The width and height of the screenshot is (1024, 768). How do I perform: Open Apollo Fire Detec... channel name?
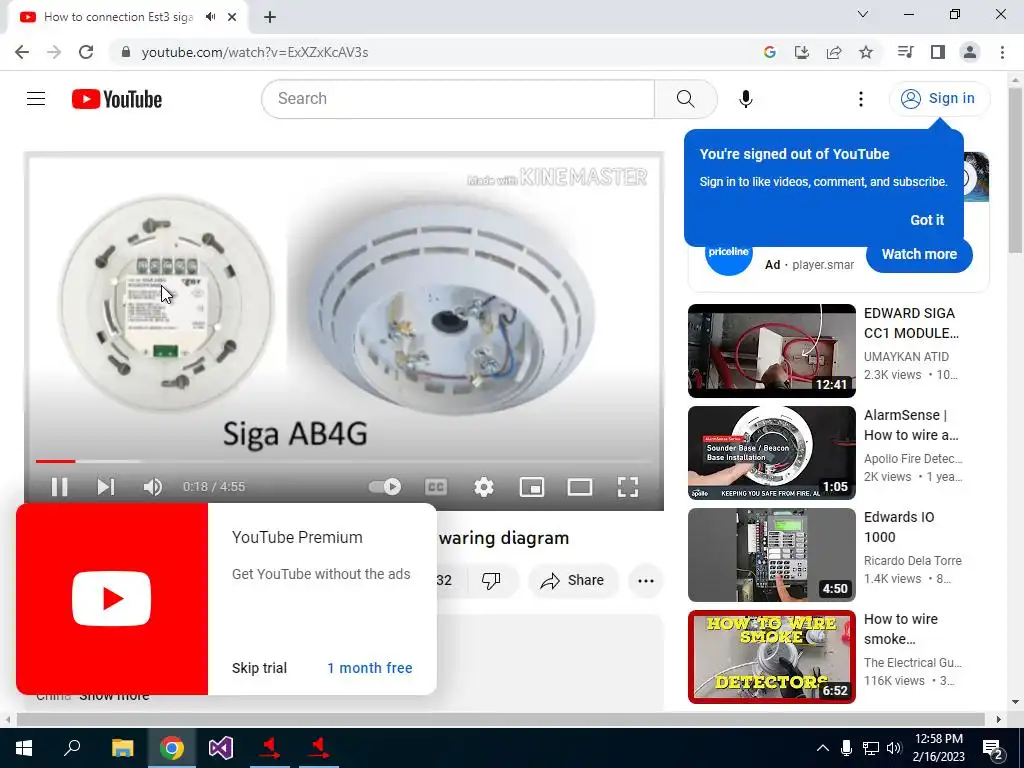[x=913, y=458]
